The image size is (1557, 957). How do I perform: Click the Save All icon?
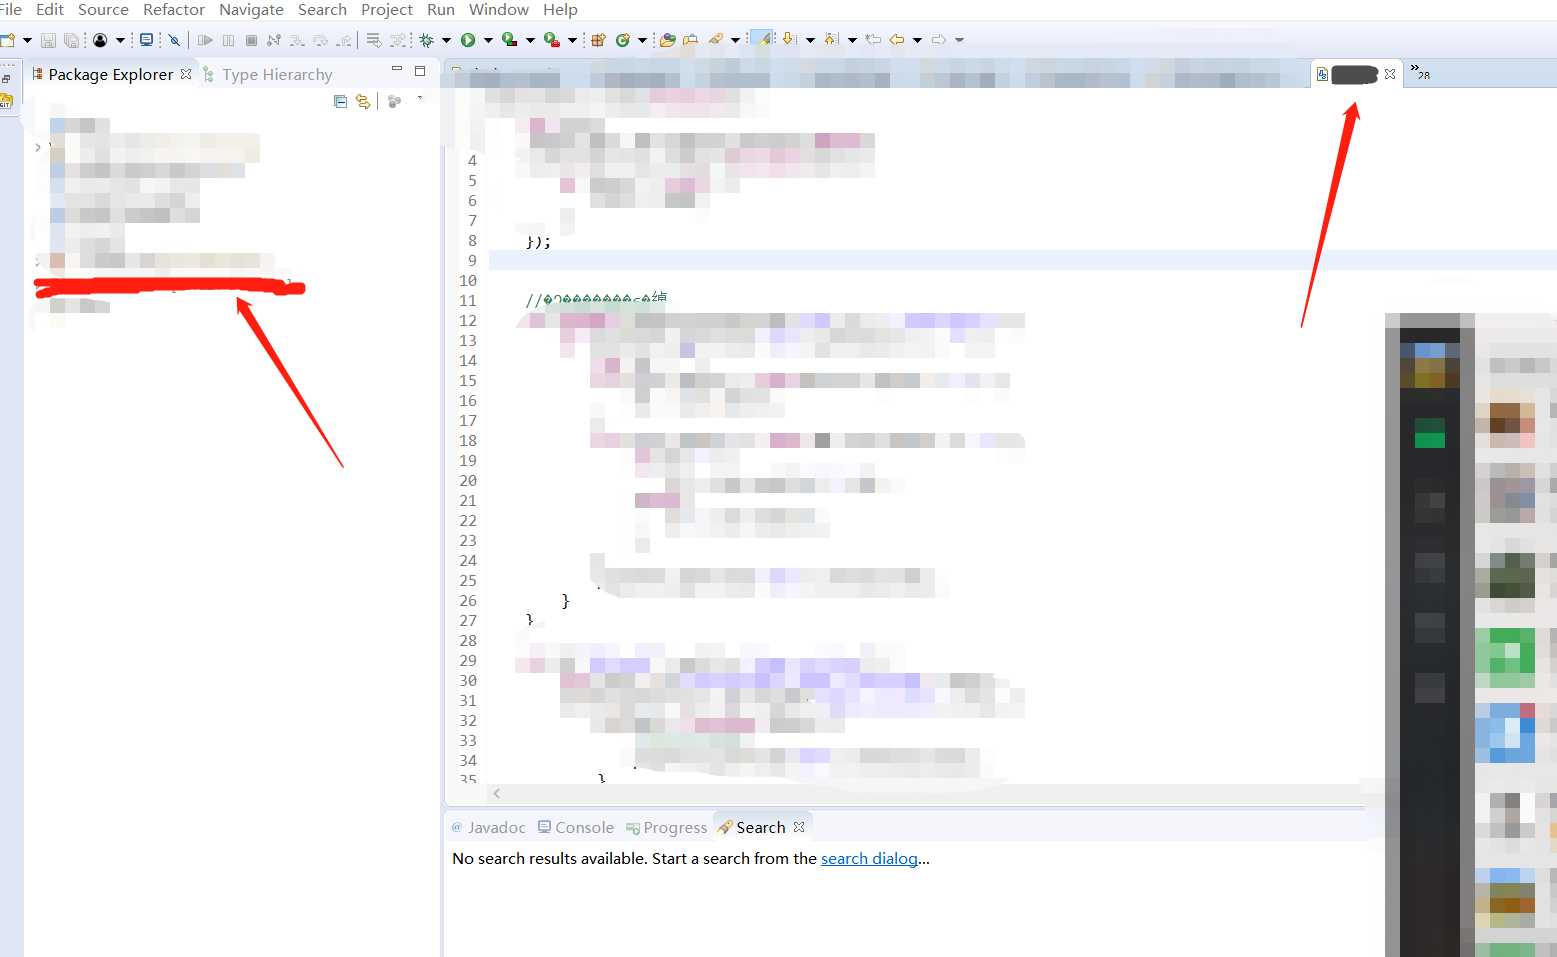71,40
